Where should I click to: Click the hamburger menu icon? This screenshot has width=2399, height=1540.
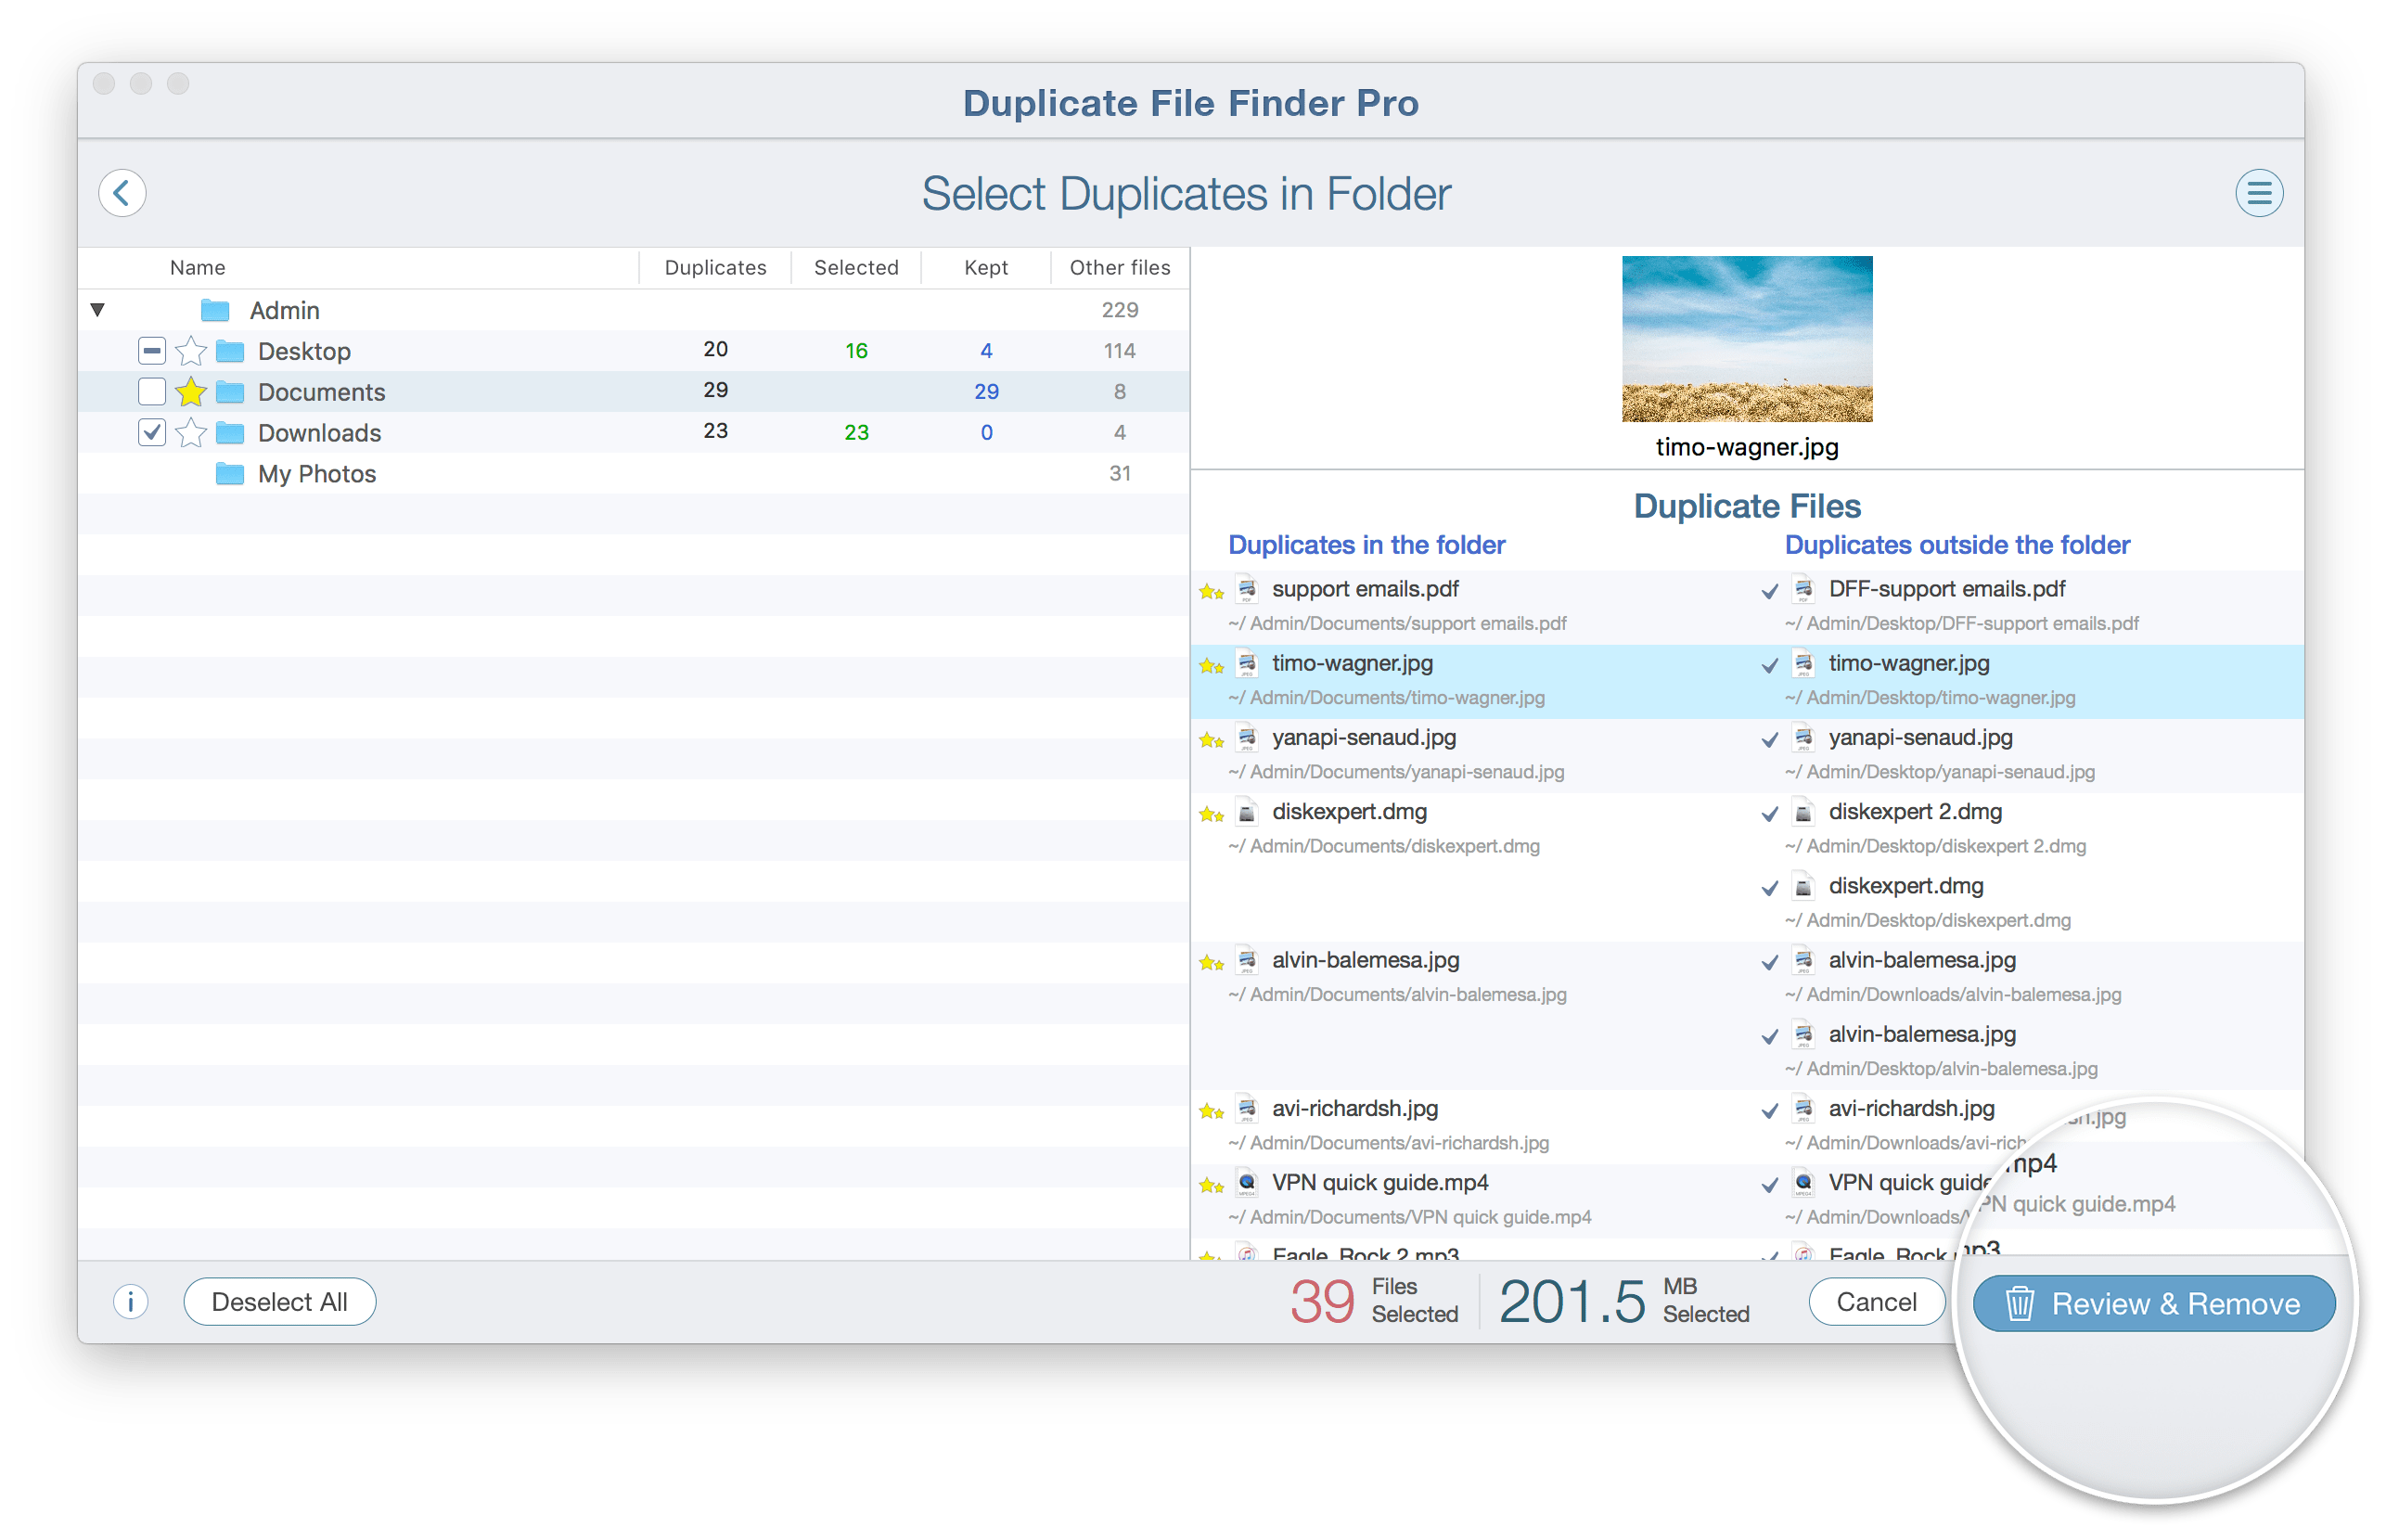point(2257,192)
